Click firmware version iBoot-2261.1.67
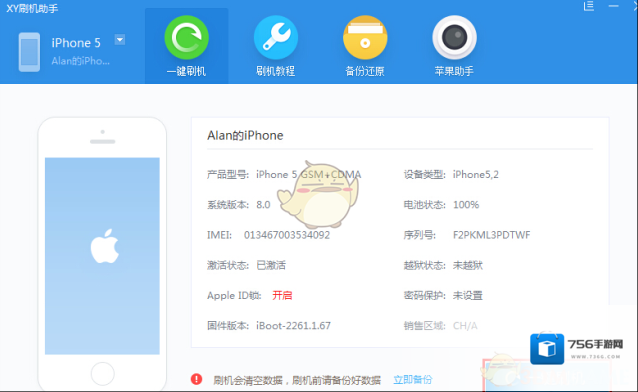 (x=293, y=326)
